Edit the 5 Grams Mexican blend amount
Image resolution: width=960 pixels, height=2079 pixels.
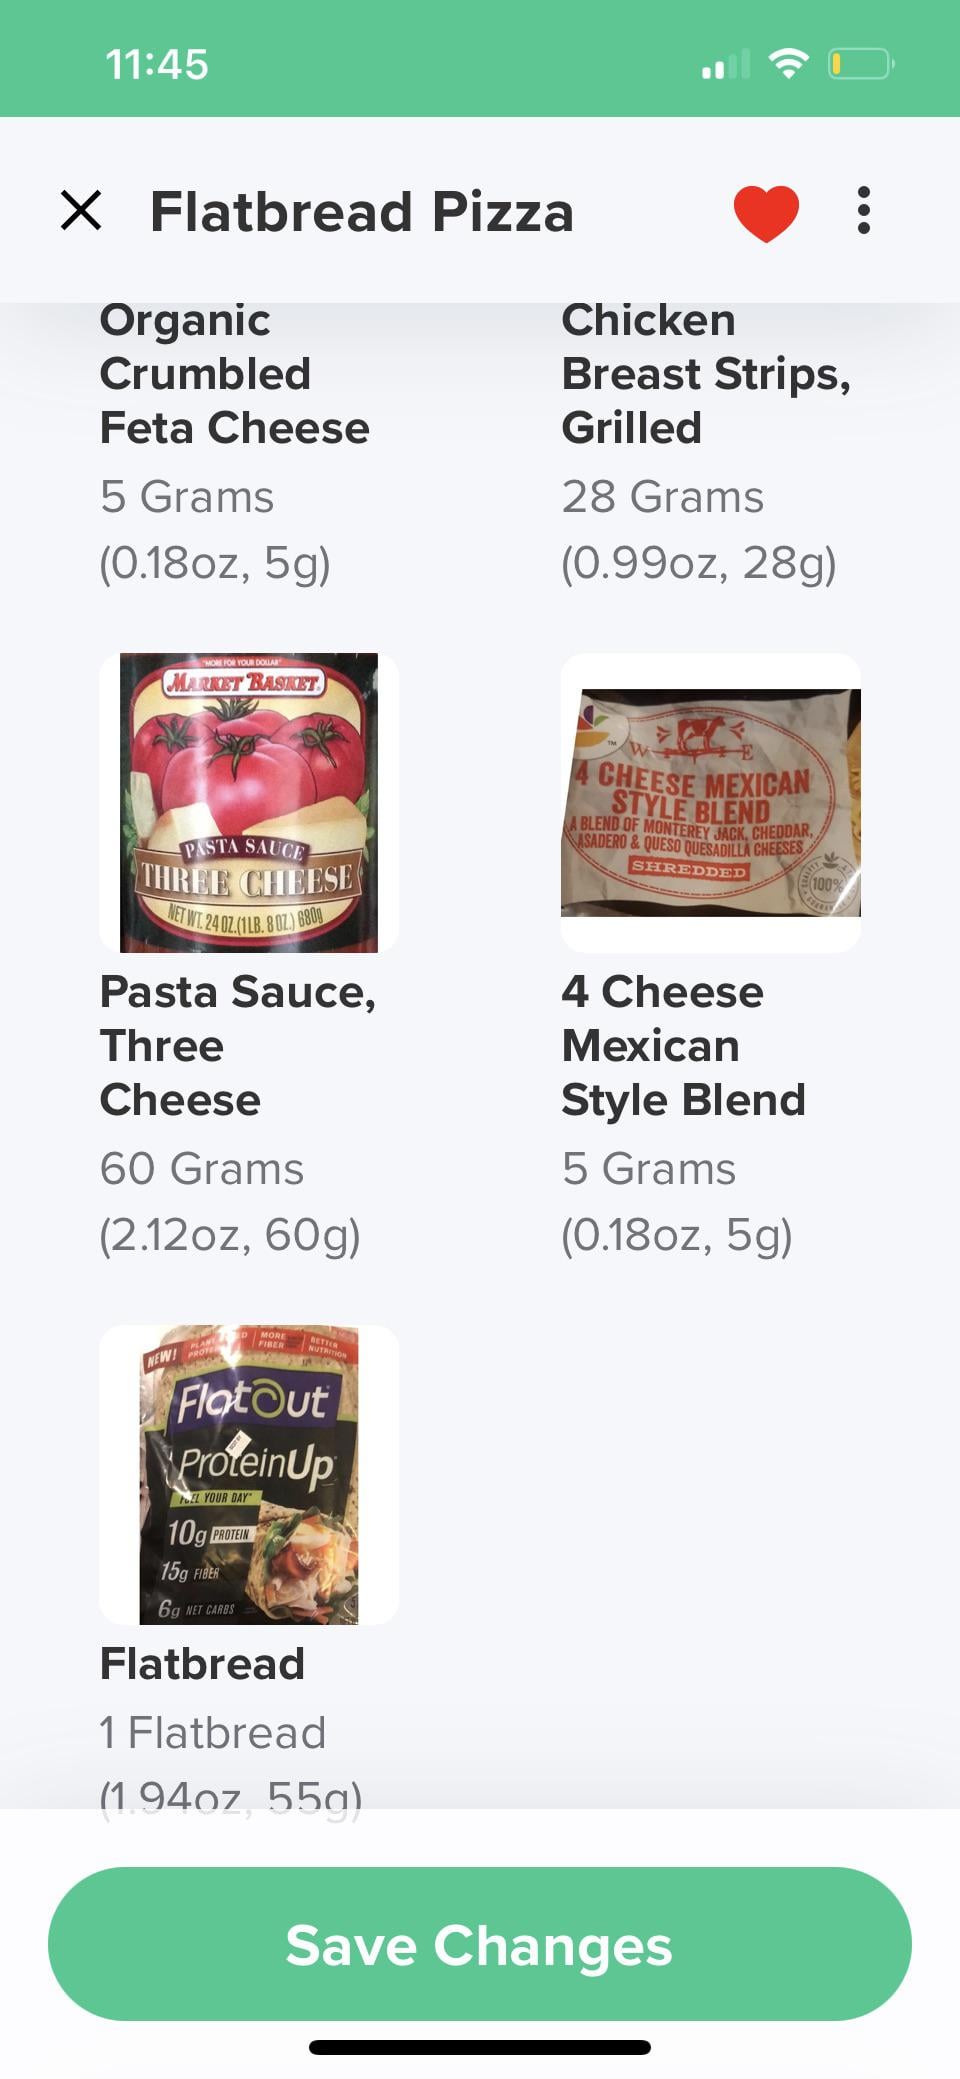tap(649, 1169)
